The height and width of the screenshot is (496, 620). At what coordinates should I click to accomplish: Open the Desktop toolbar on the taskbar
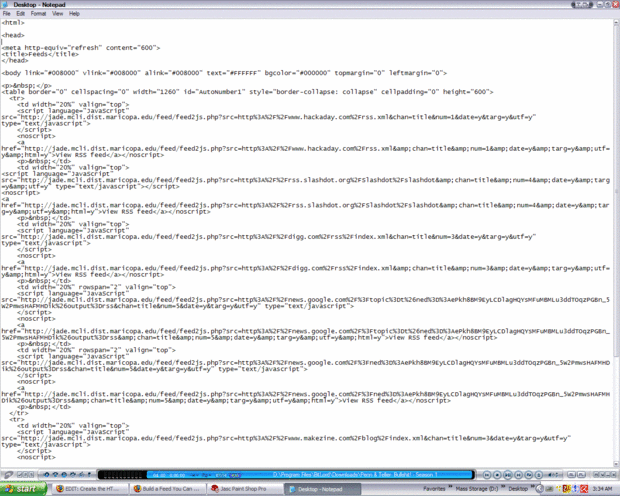pyautogui.click(x=518, y=489)
